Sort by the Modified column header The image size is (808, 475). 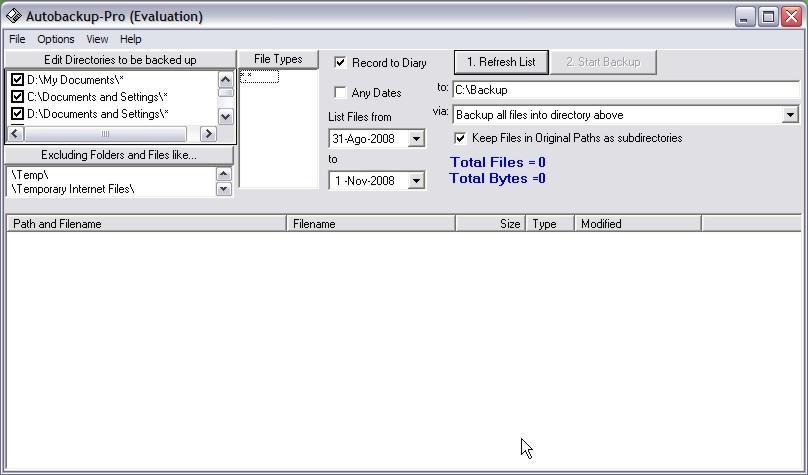point(638,224)
